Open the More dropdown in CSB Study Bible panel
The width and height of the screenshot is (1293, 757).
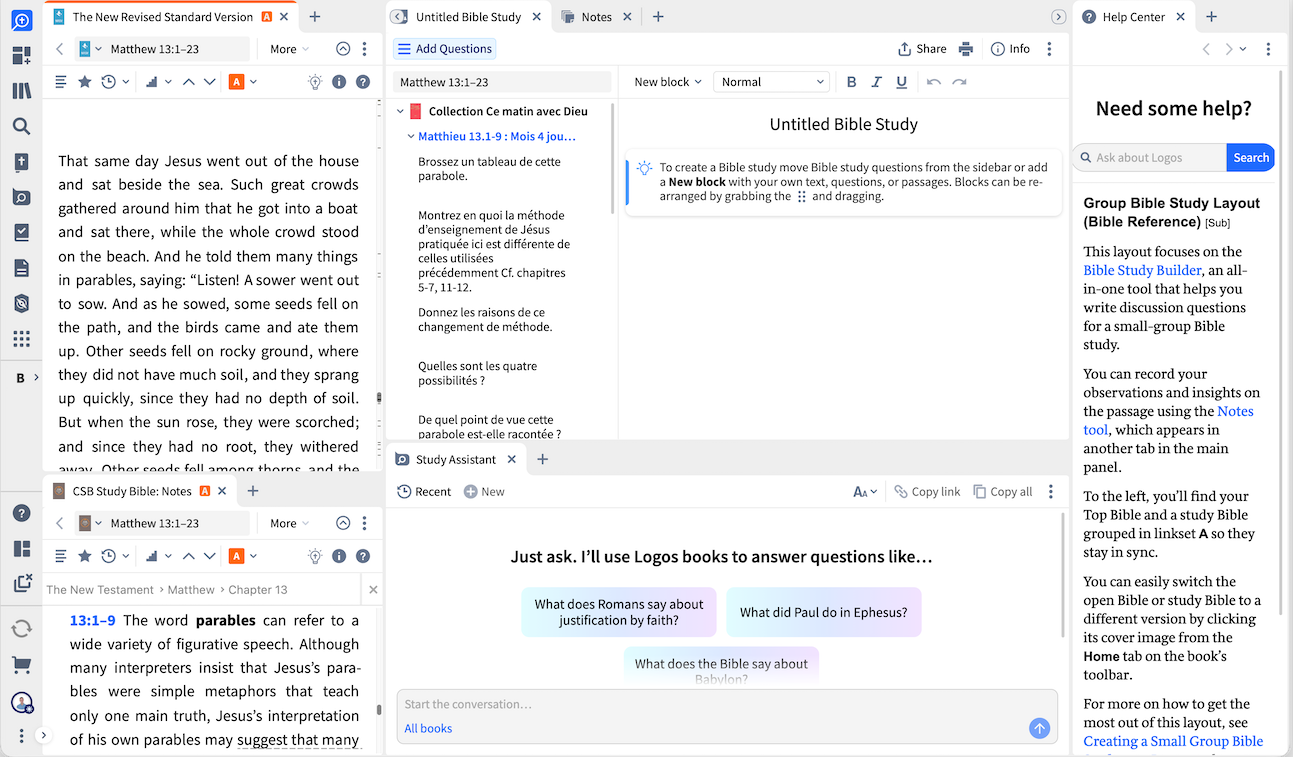pos(289,523)
